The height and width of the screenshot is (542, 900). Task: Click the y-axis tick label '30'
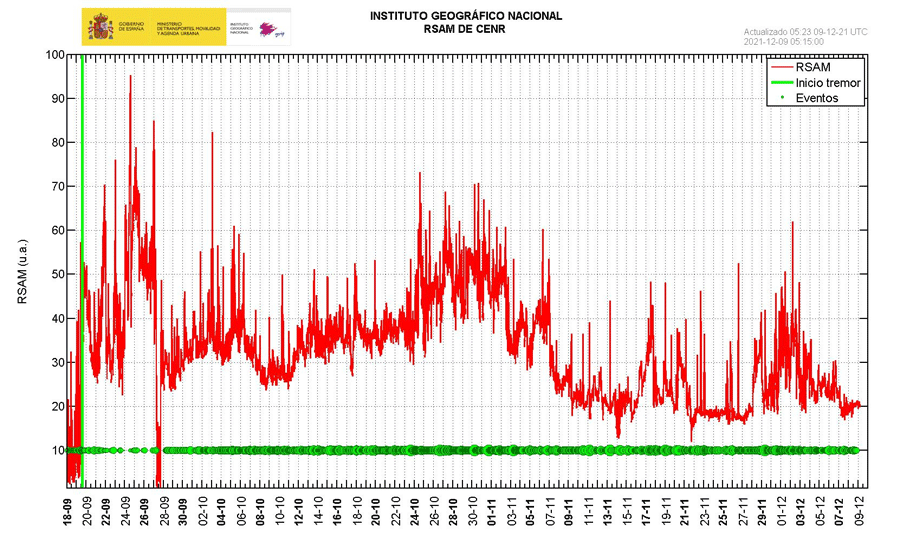[x=58, y=362]
